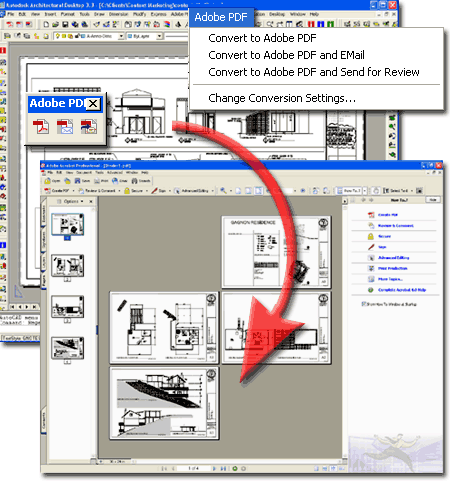Click the Create PDF link in How To panel
The image size is (450, 481).
(388, 215)
